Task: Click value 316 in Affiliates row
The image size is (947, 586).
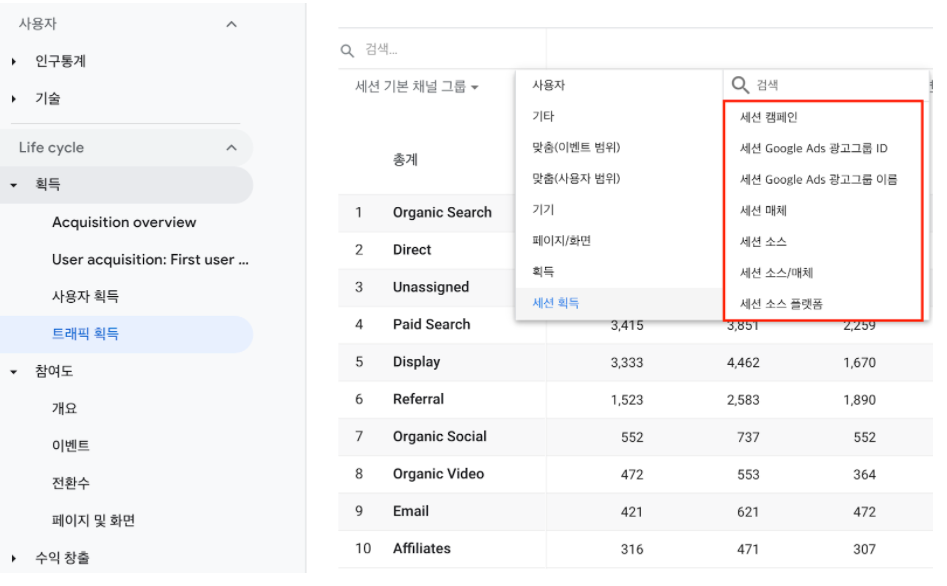Action: (x=632, y=550)
